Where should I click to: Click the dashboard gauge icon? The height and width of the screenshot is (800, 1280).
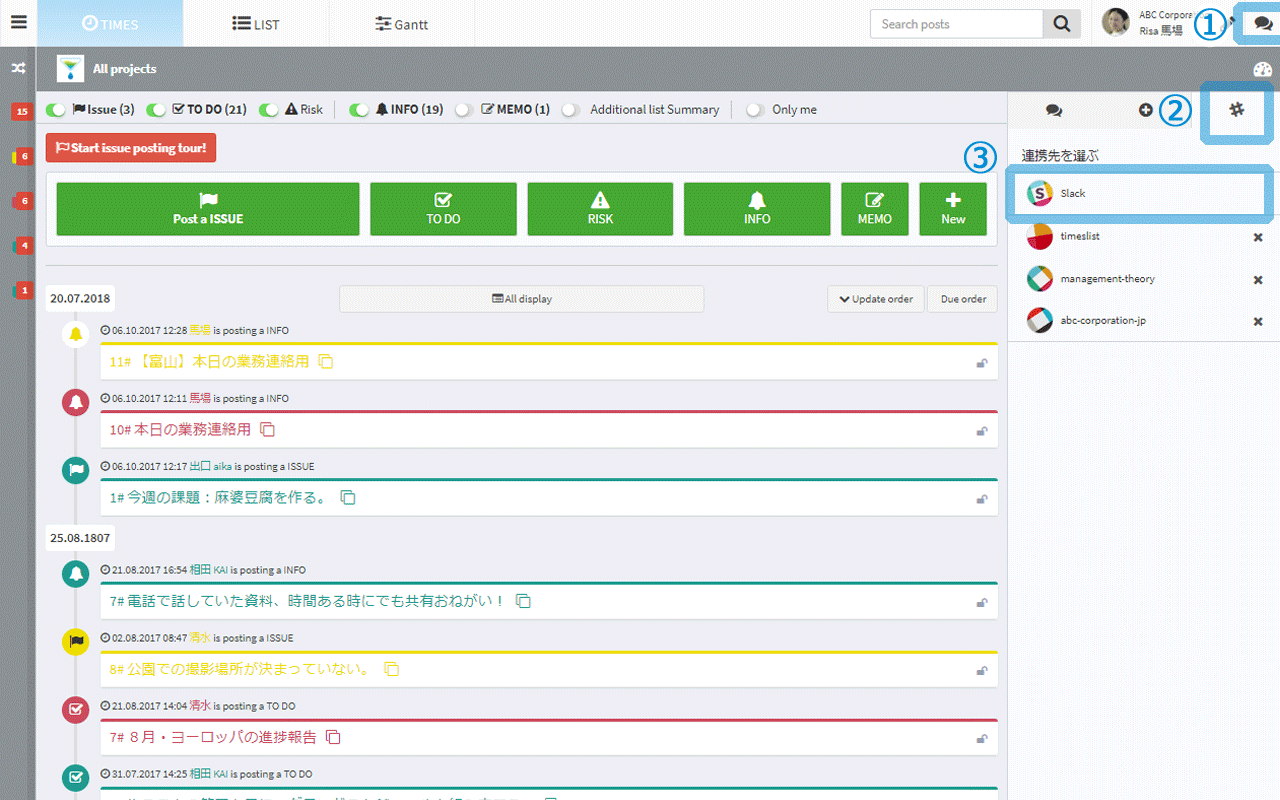[x=1262, y=70]
